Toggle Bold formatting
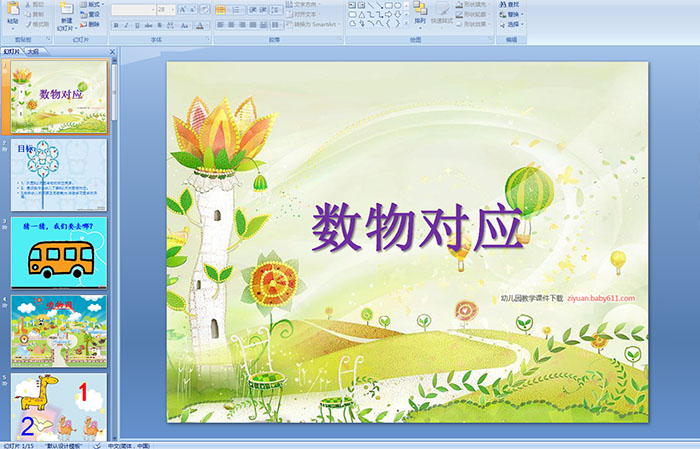This screenshot has height=449, width=700. pos(116,25)
